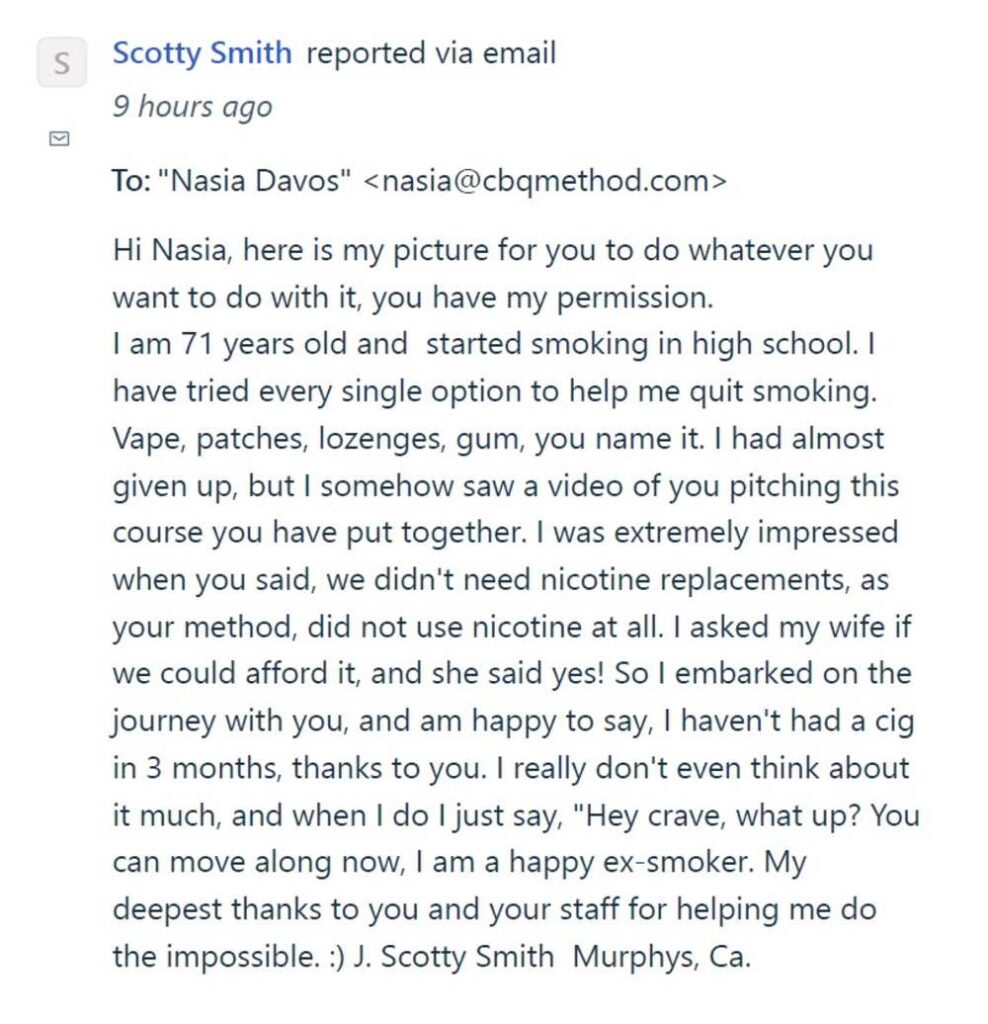Click the ":)" smiley in the message

tap(329, 956)
